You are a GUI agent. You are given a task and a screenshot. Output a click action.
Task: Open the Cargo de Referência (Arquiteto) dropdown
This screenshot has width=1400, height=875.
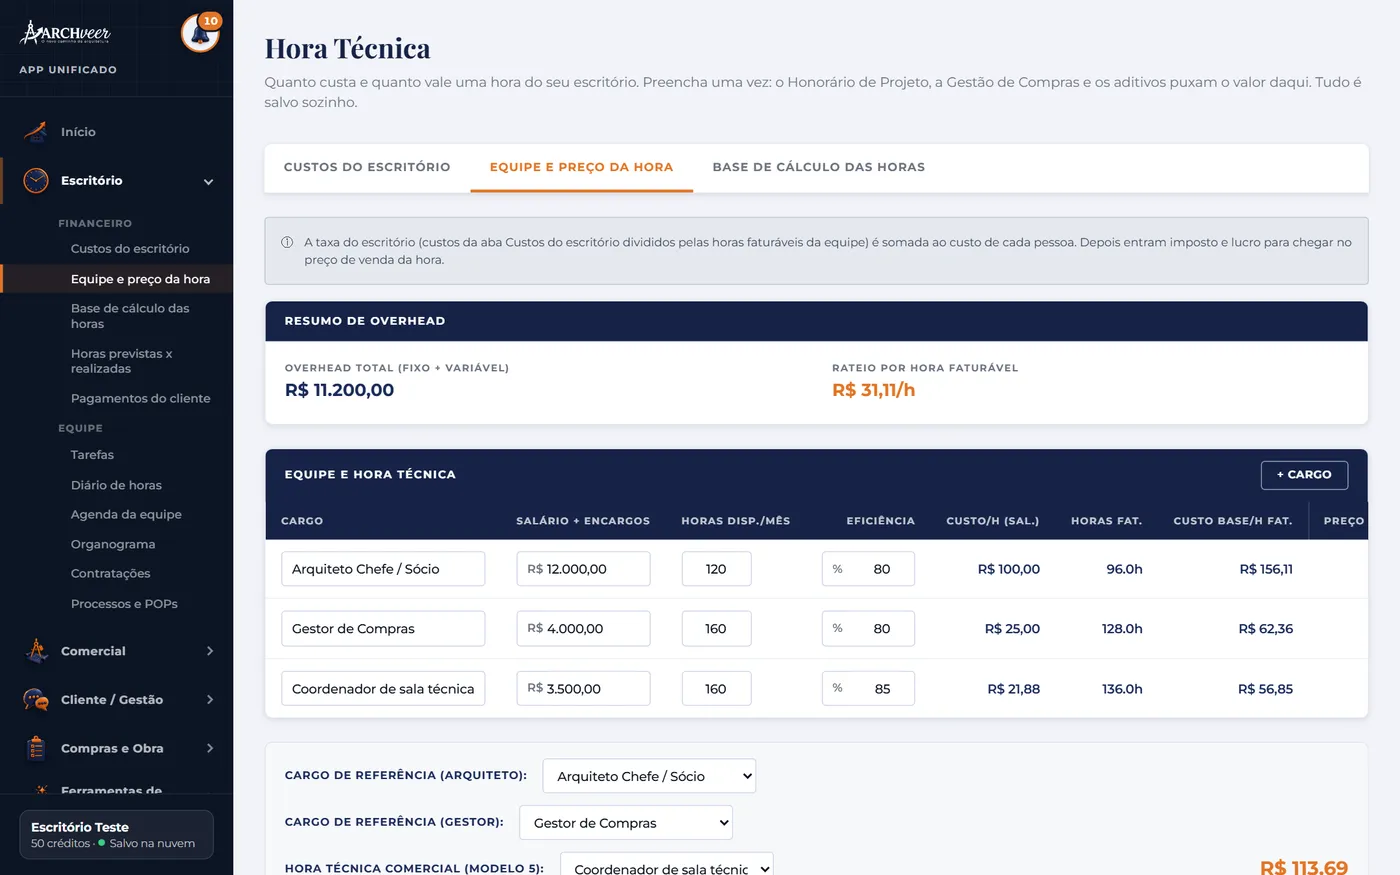coord(649,776)
